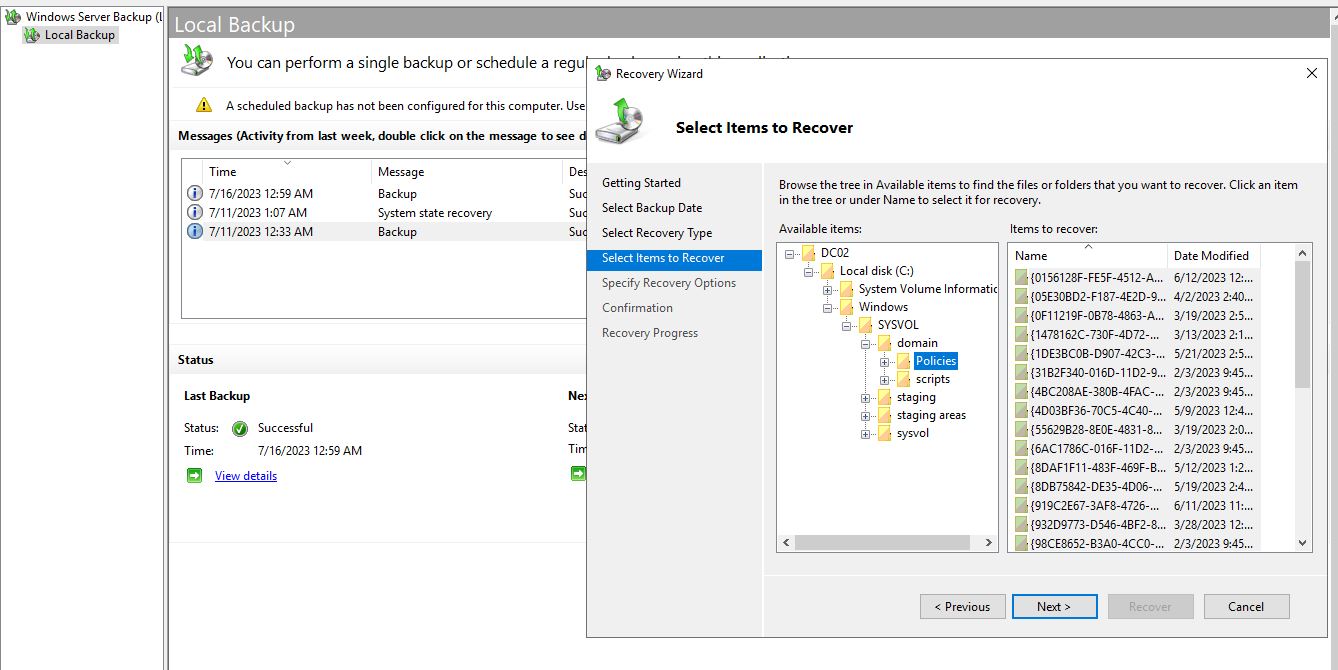
Task: Click info icon for 7/11/2023 1:07 AM message
Action: [x=195, y=212]
